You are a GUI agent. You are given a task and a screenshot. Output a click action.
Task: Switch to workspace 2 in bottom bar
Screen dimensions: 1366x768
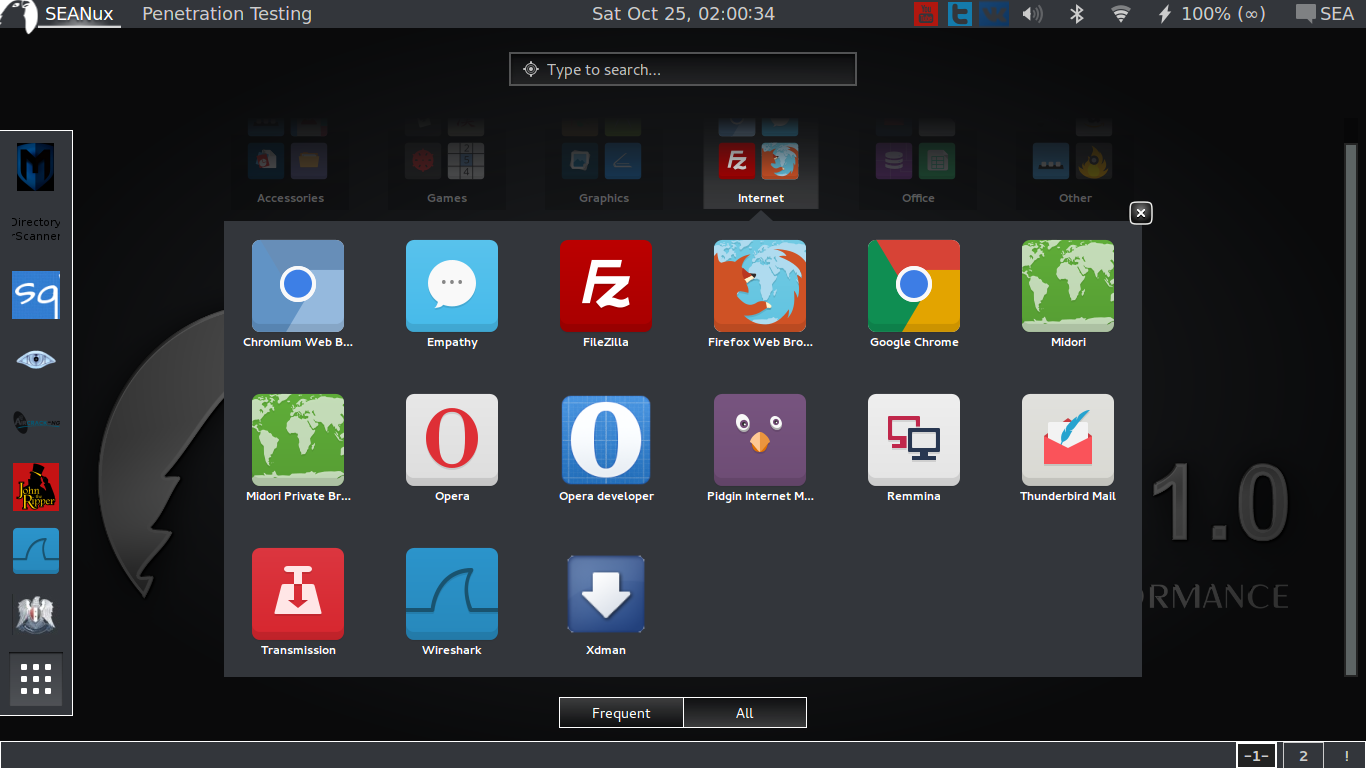point(1303,756)
